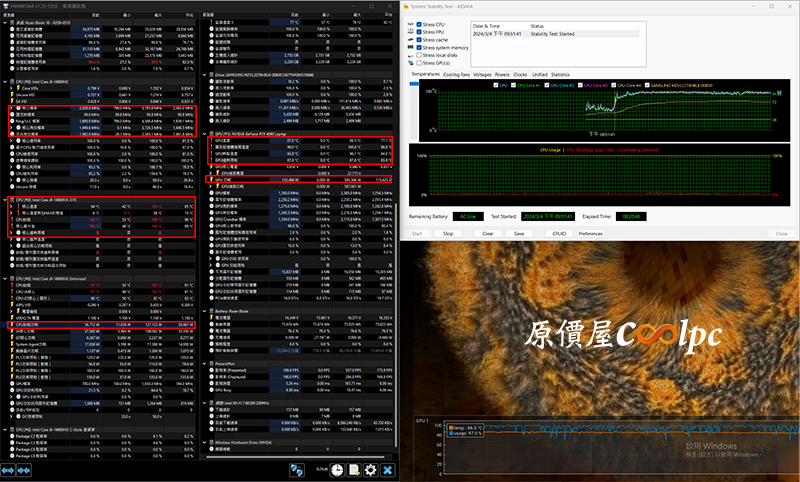
Task: Collapse PresentMon sensor group
Action: click(205, 364)
